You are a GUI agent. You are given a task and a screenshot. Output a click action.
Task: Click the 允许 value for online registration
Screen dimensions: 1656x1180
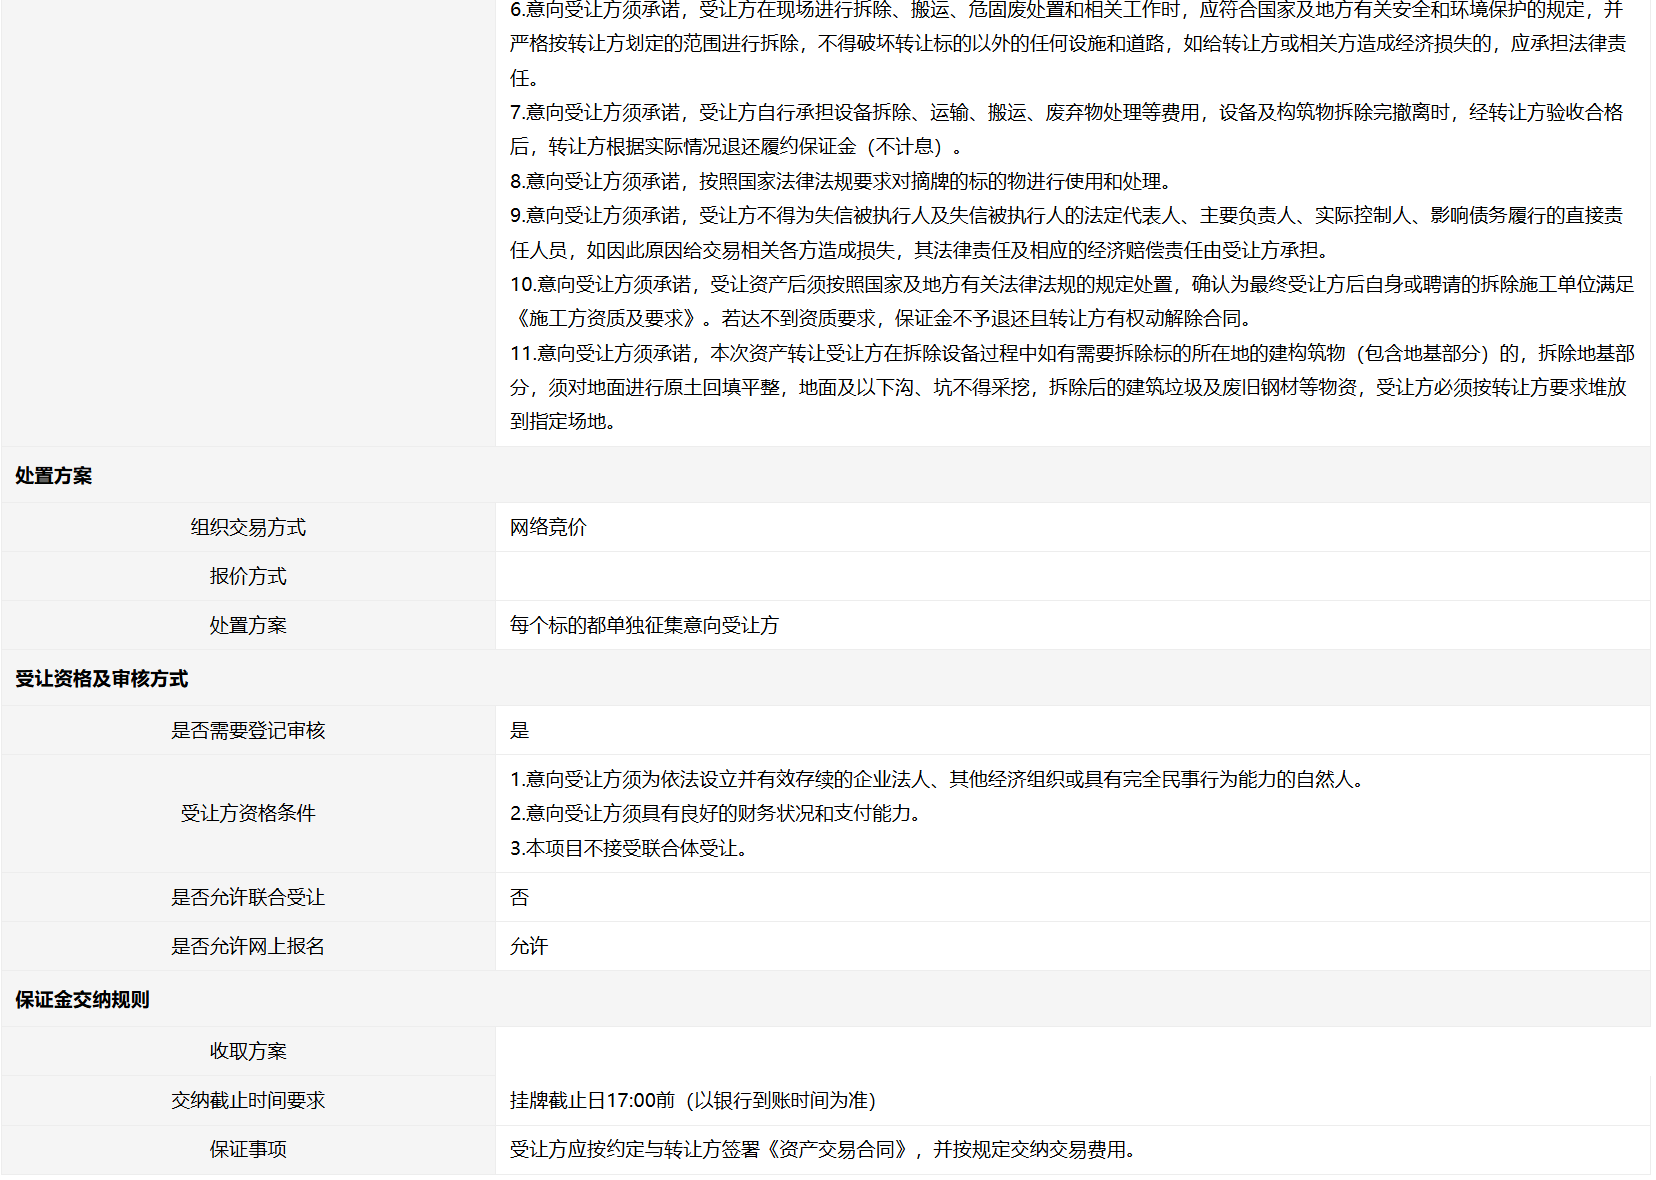pos(529,946)
